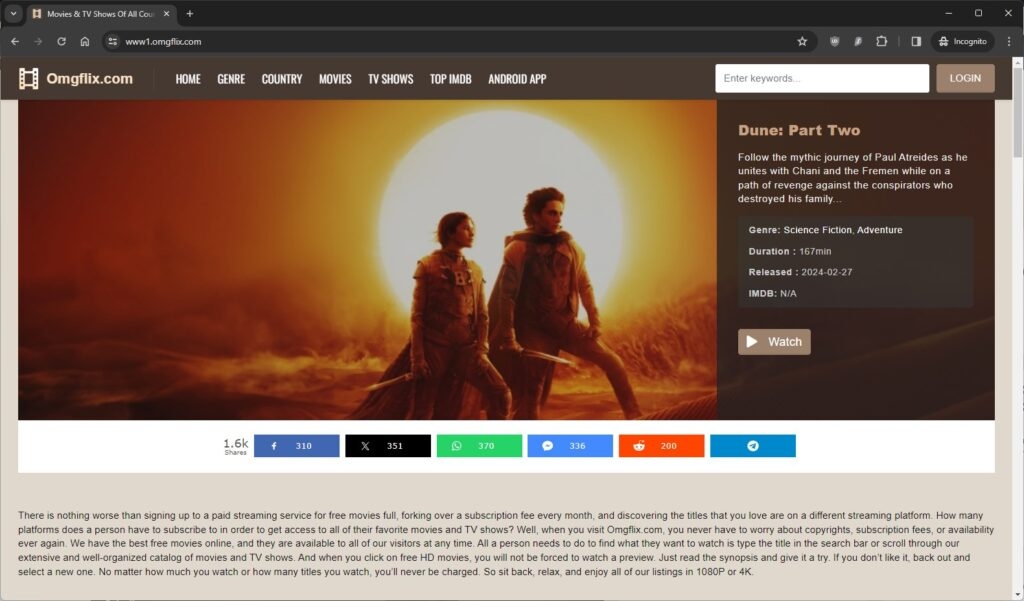This screenshot has height=601, width=1024.
Task: Open the browser home page icon
Action: click(85, 41)
